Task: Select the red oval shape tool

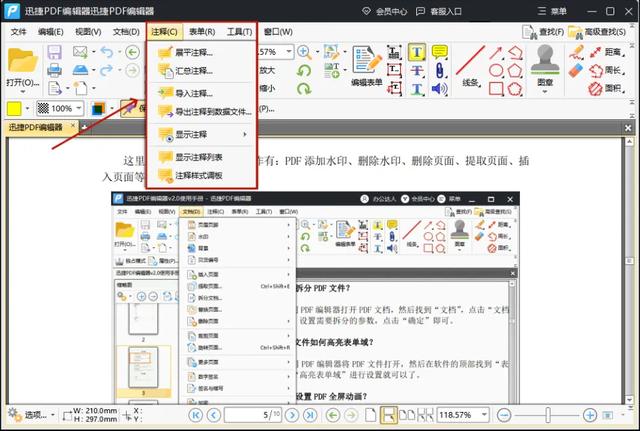Action: [x=496, y=70]
